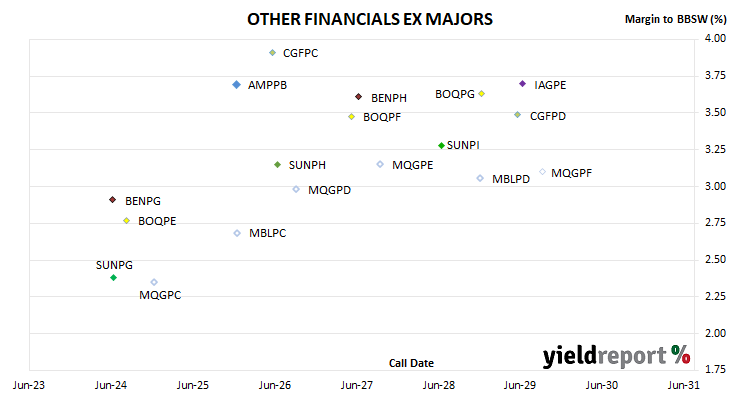
Task: Click the yieldreport logo
Action: [616, 356]
